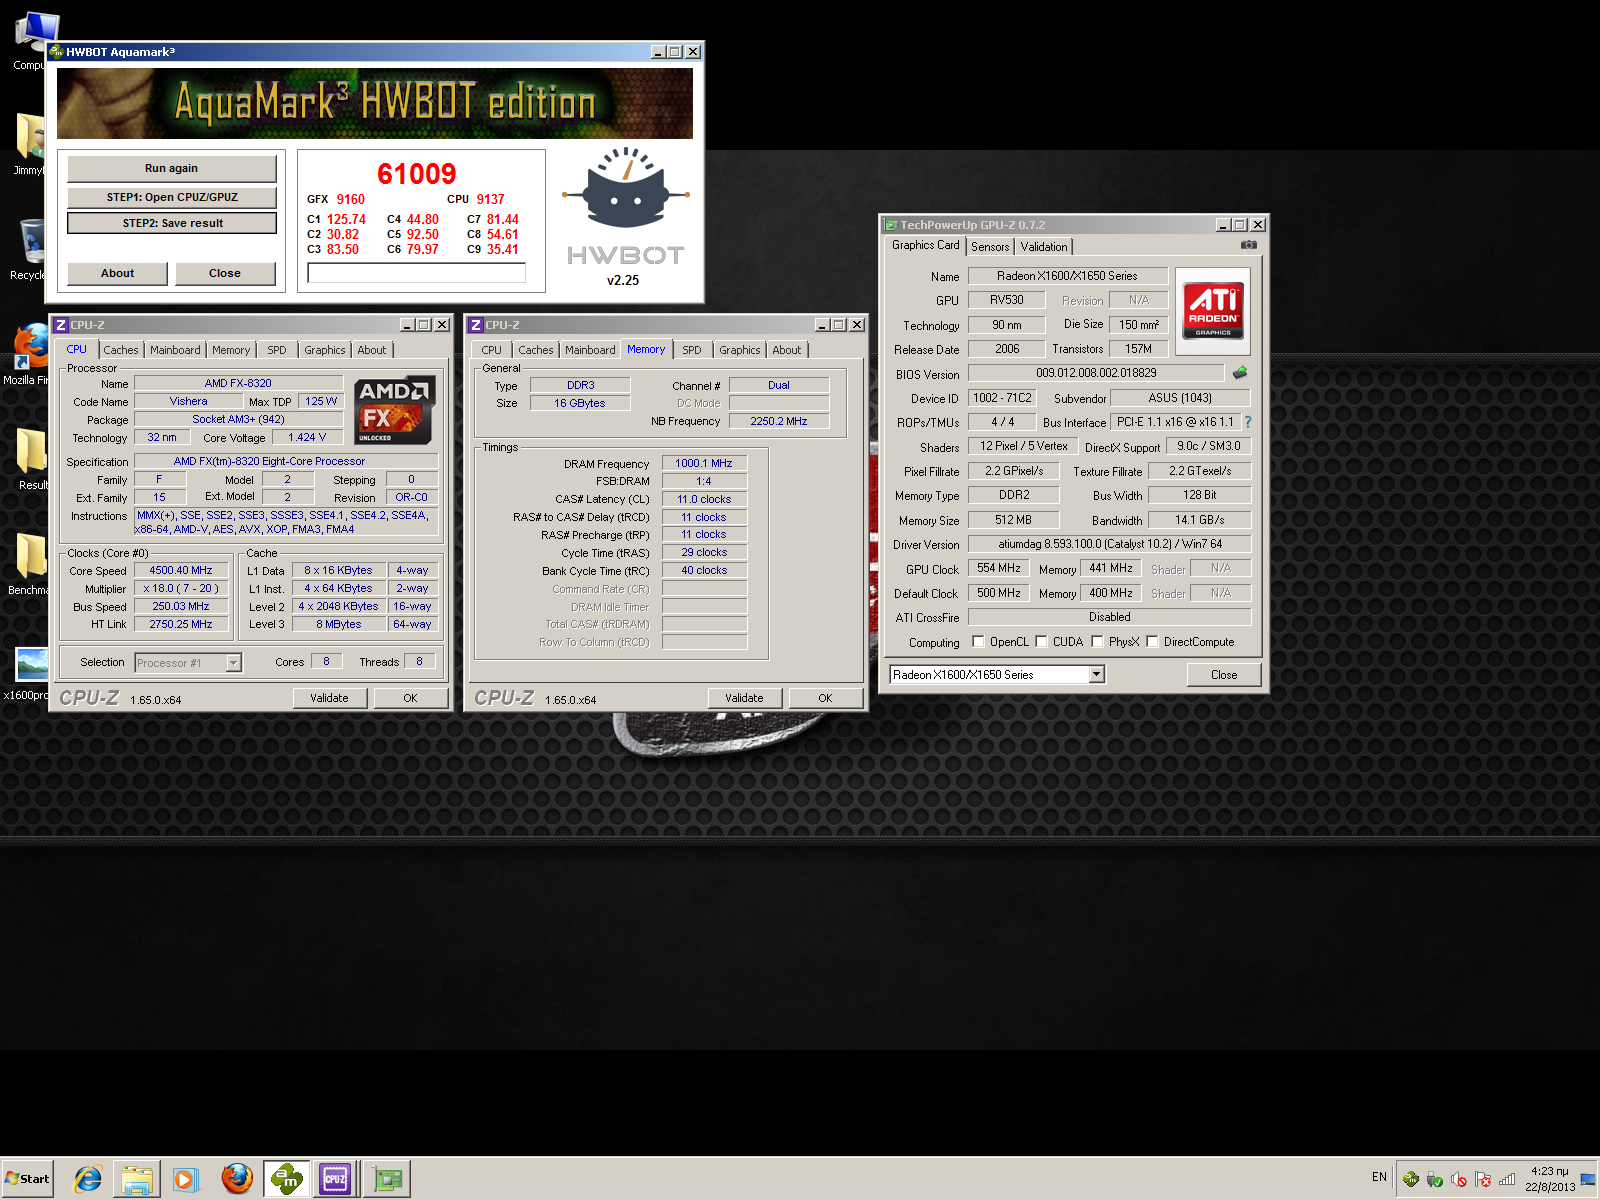The width and height of the screenshot is (1600, 1200).
Task: Click the Aquamark About button
Action: (117, 273)
